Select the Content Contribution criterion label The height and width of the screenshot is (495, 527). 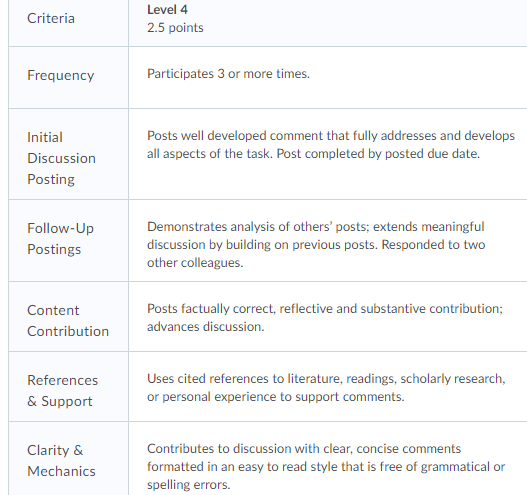tap(68, 321)
